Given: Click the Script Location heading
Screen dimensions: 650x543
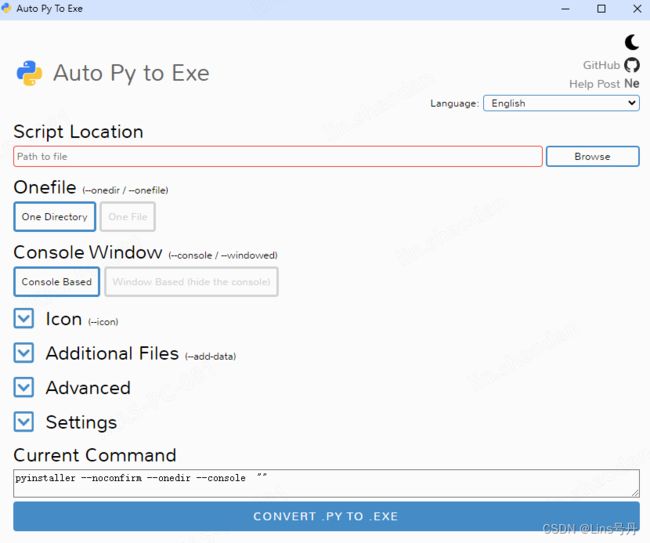Looking at the screenshot, I should [78, 132].
